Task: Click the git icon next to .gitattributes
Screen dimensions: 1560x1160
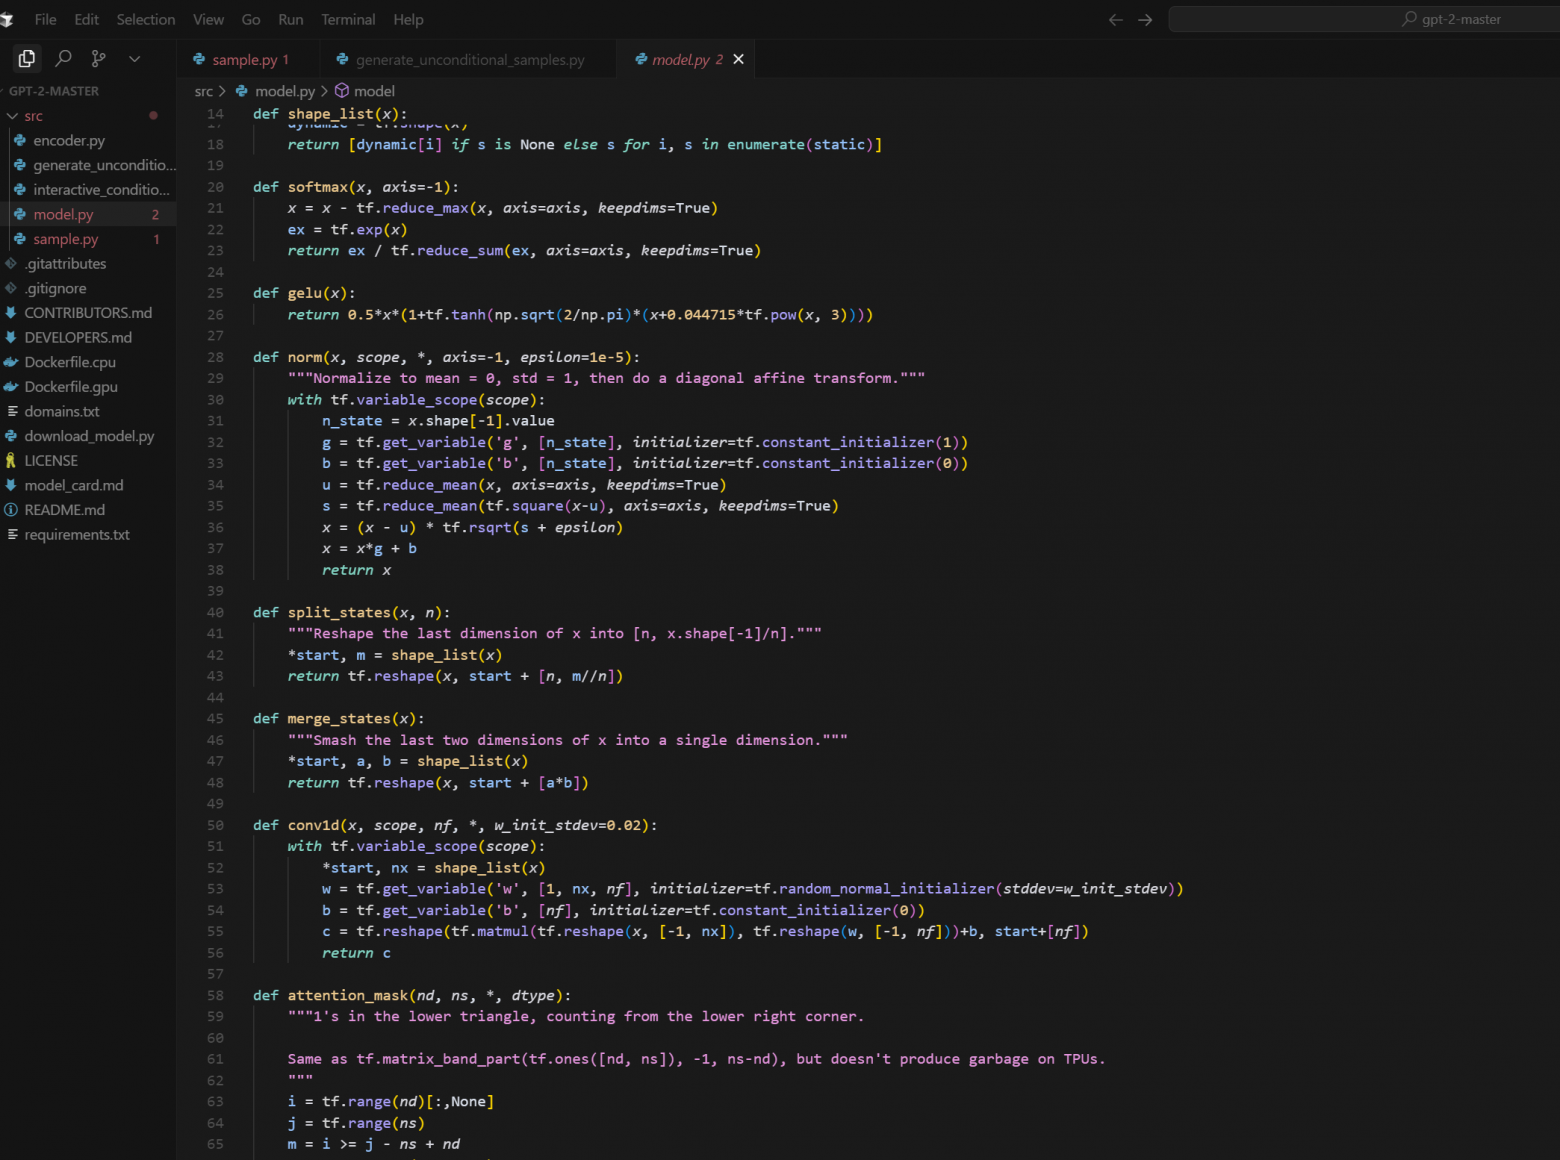Action: (10, 263)
